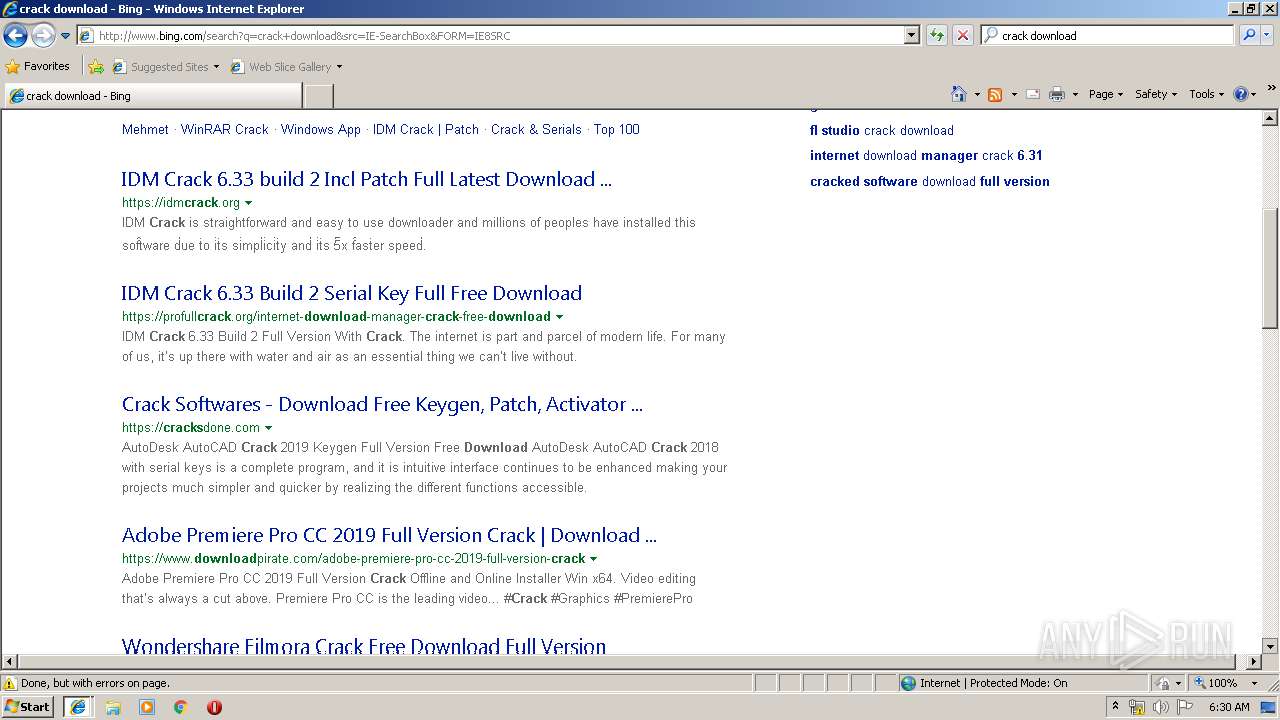Click the Home icon in command bar
Image resolution: width=1280 pixels, height=720 pixels.
pyautogui.click(x=958, y=94)
